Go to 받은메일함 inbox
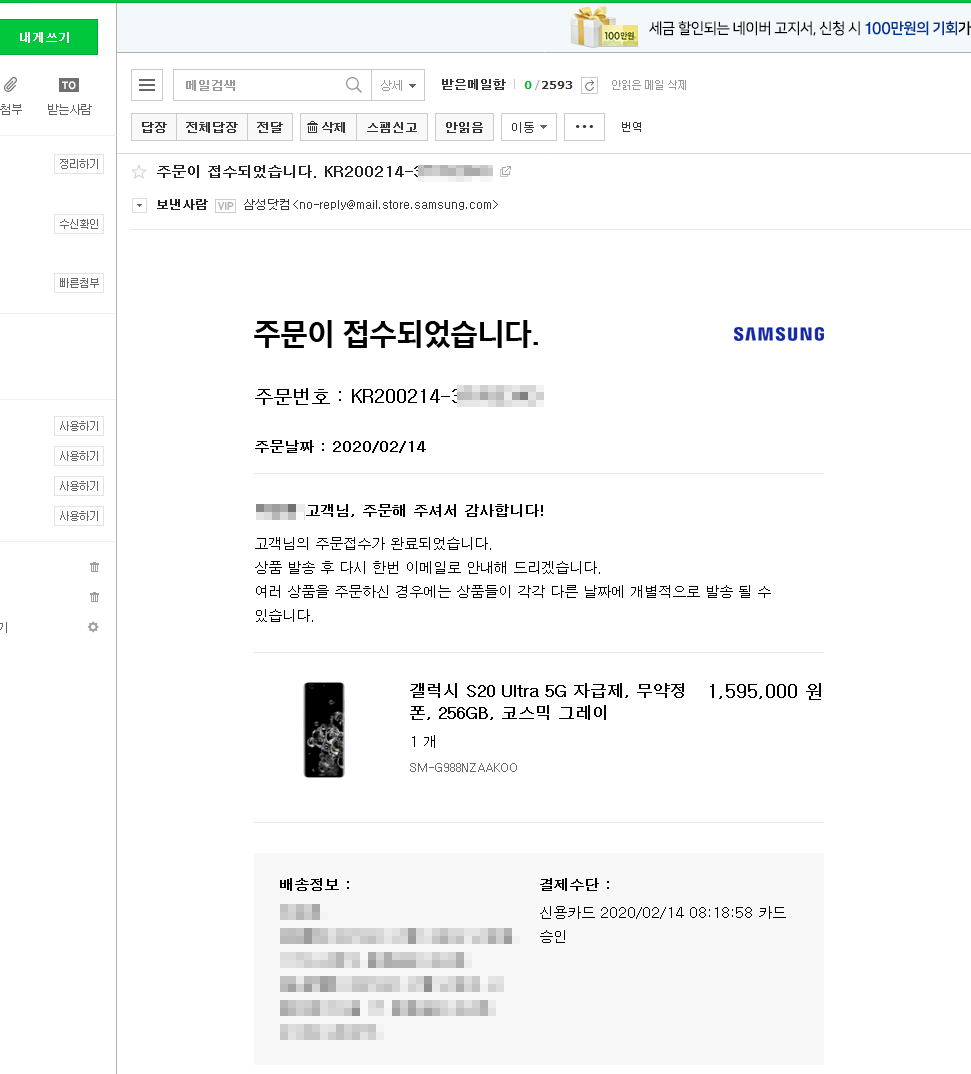Image resolution: width=971 pixels, height=1074 pixels. (x=473, y=85)
